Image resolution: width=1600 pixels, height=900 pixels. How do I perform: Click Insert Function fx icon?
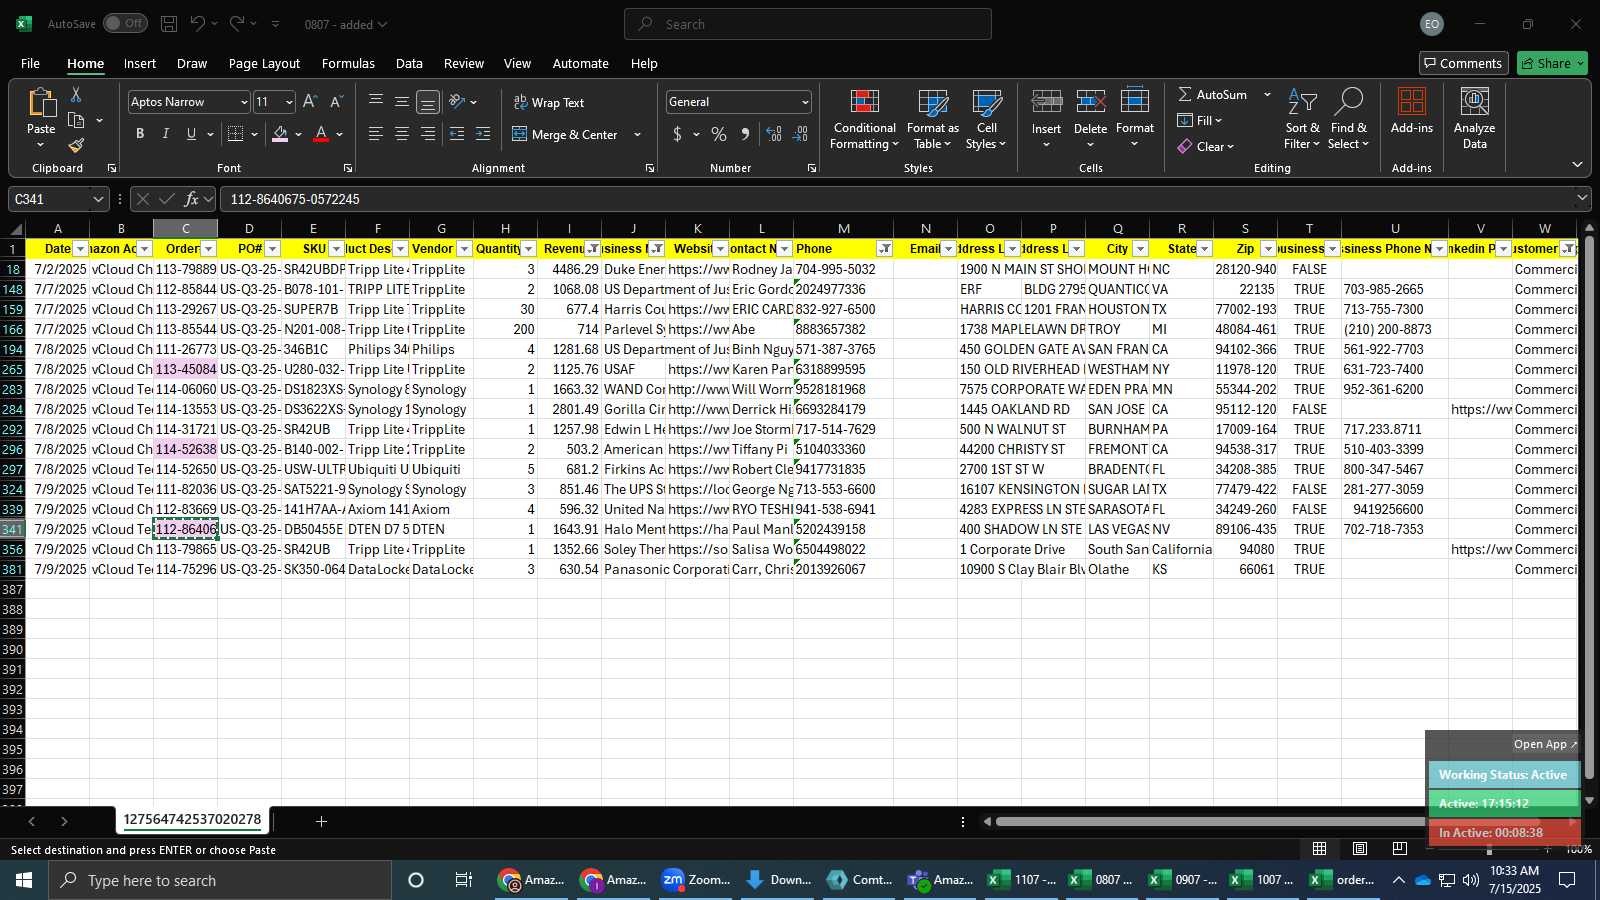click(x=191, y=199)
